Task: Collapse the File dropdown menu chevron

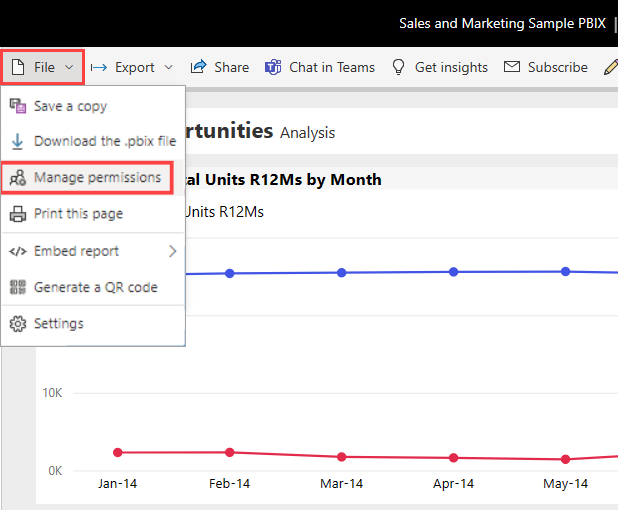Action: (x=69, y=68)
